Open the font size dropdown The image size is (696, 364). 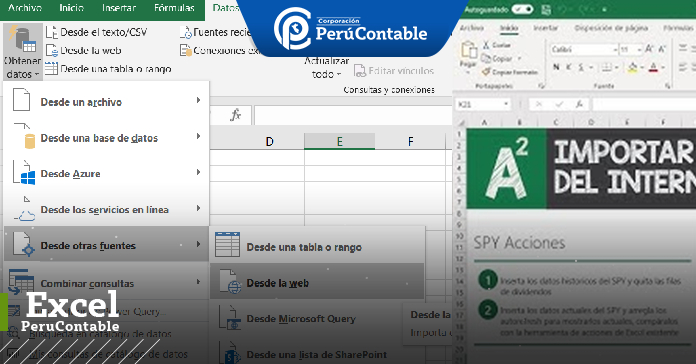tap(639, 50)
